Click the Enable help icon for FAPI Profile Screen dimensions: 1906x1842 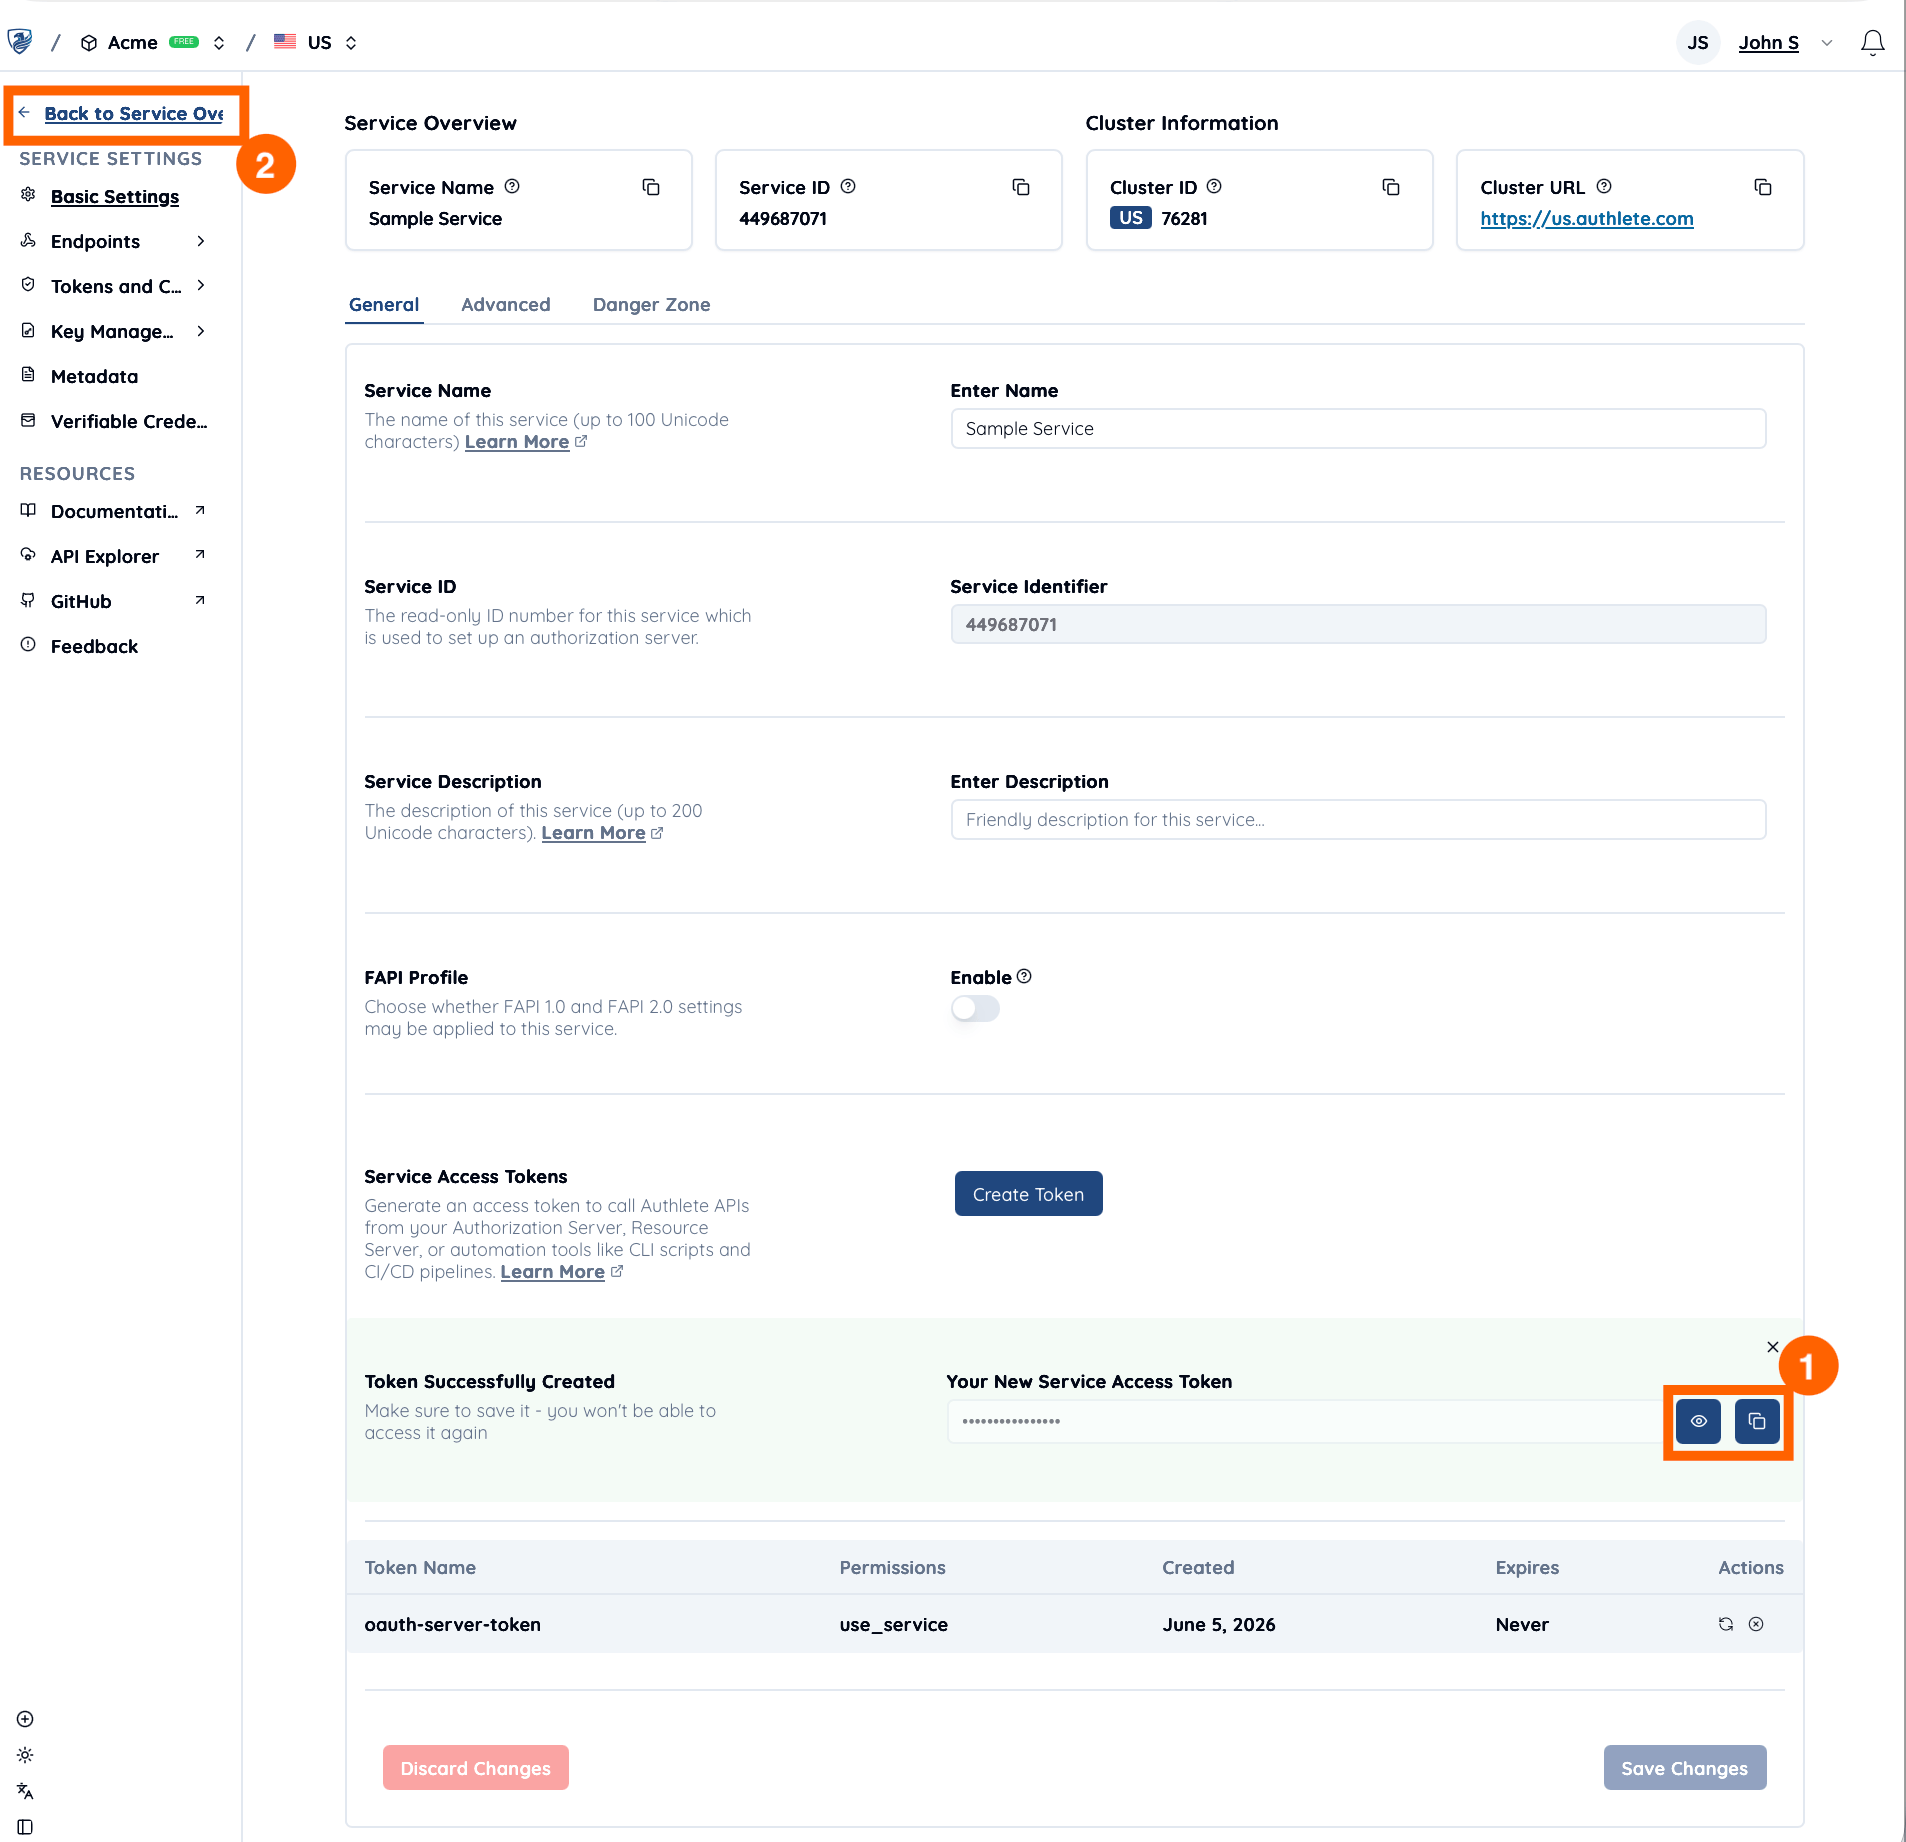(x=1024, y=976)
